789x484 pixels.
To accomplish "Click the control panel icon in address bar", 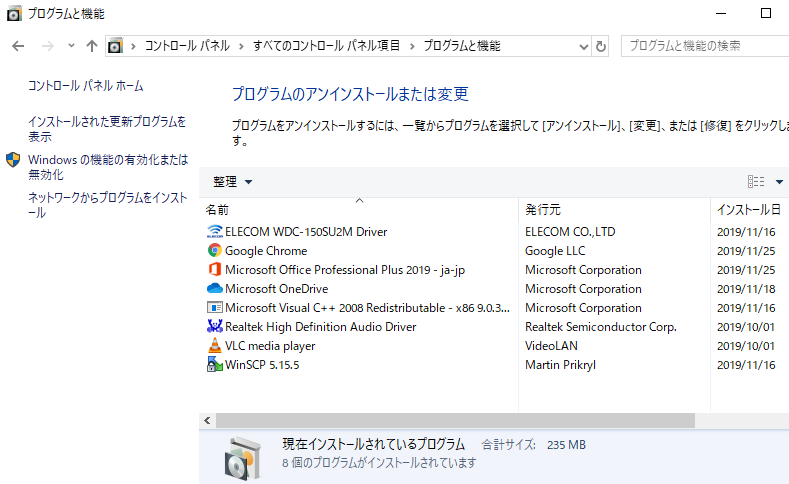I will point(115,46).
